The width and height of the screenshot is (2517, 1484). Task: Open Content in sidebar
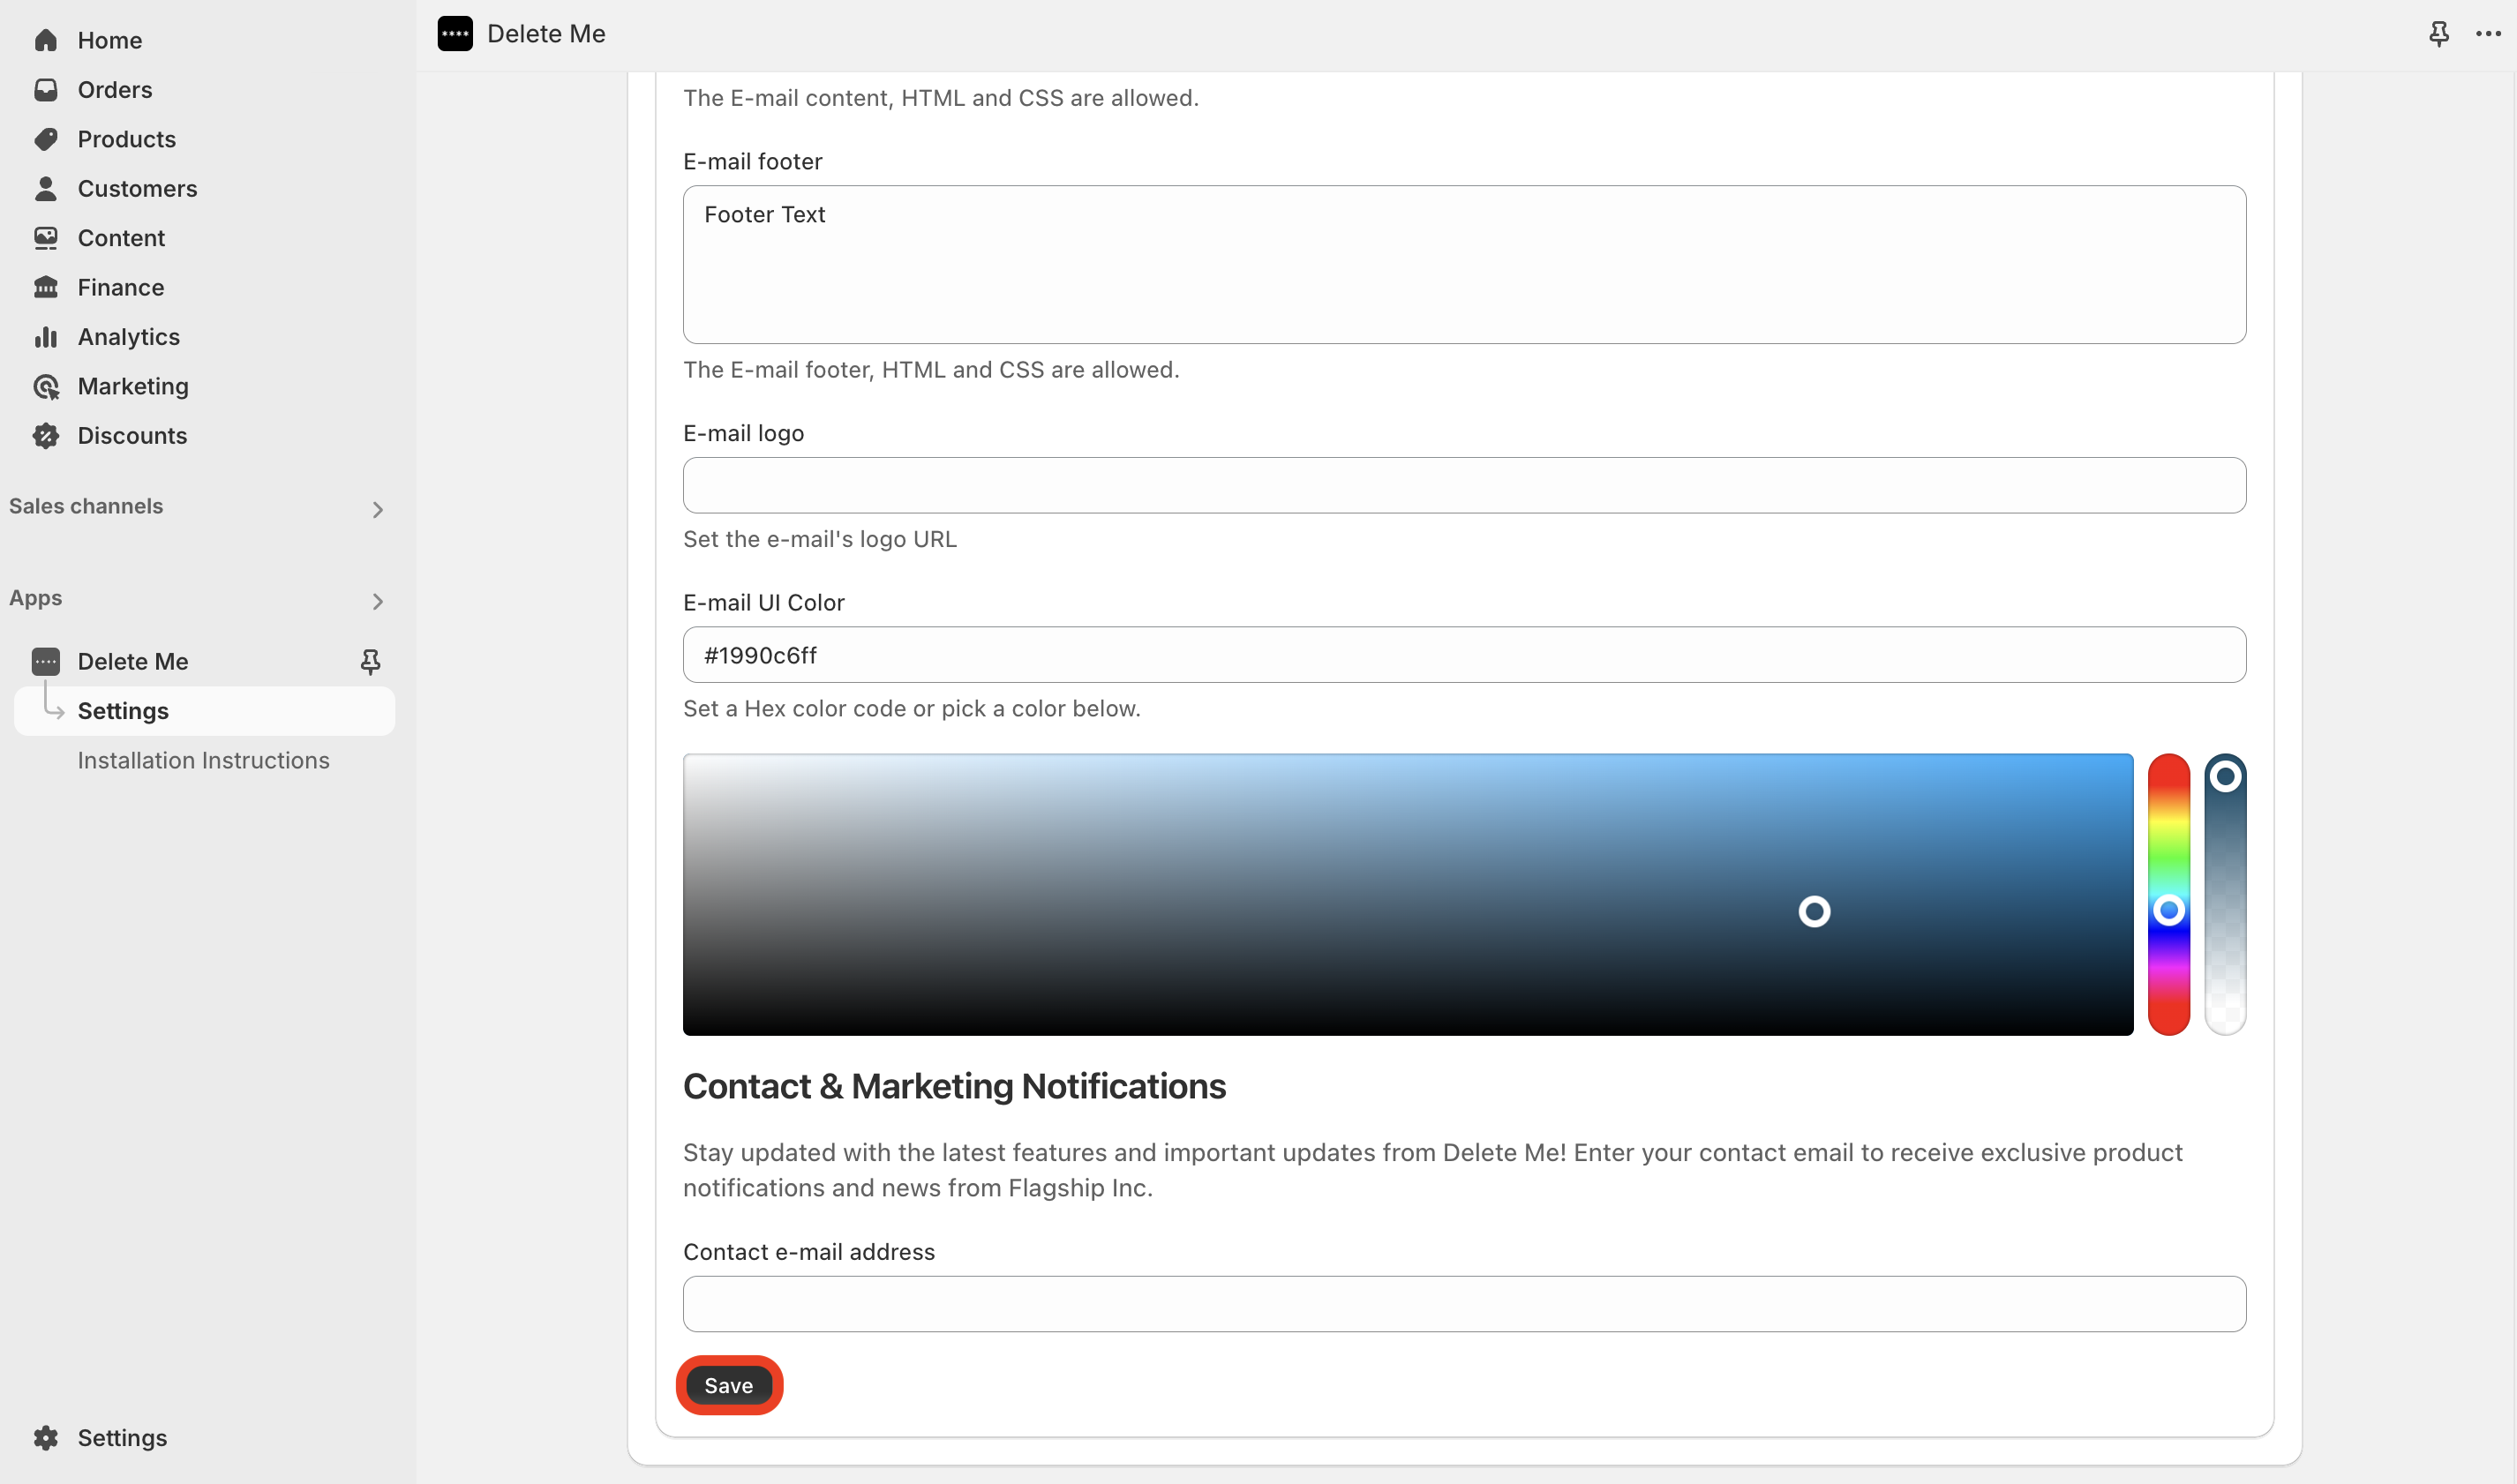click(121, 238)
